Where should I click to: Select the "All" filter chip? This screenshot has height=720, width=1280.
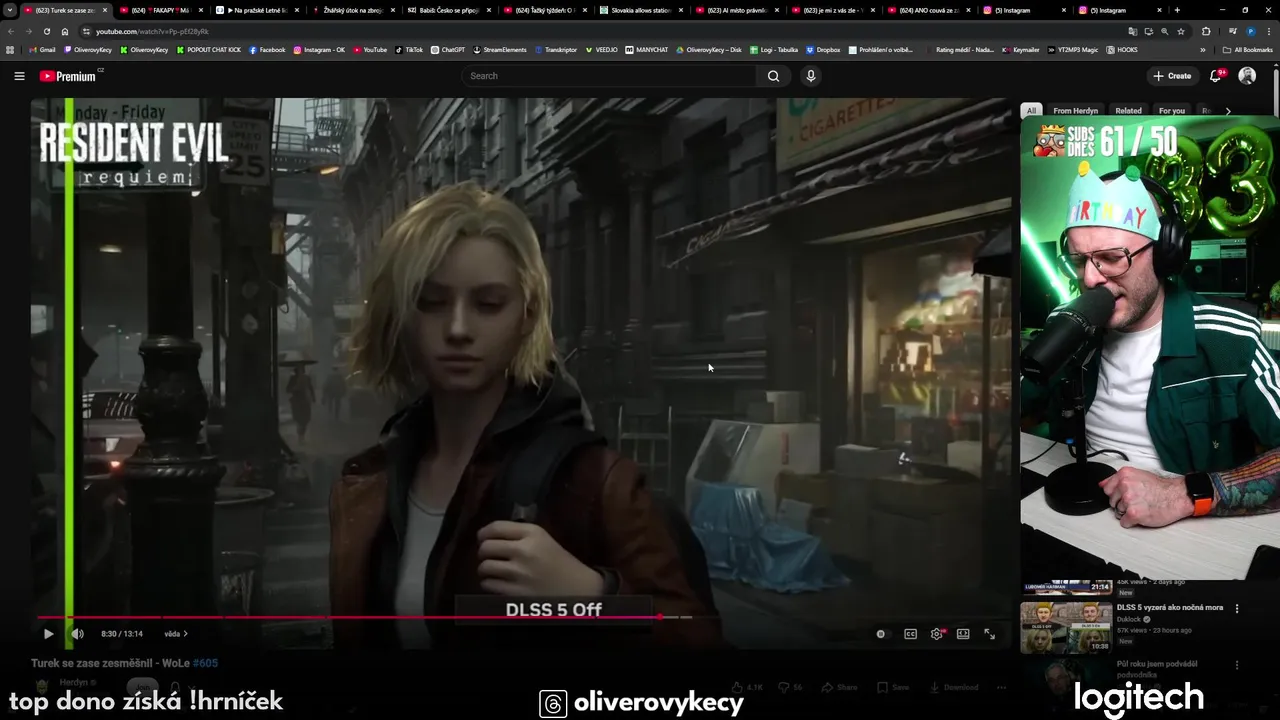(1031, 111)
